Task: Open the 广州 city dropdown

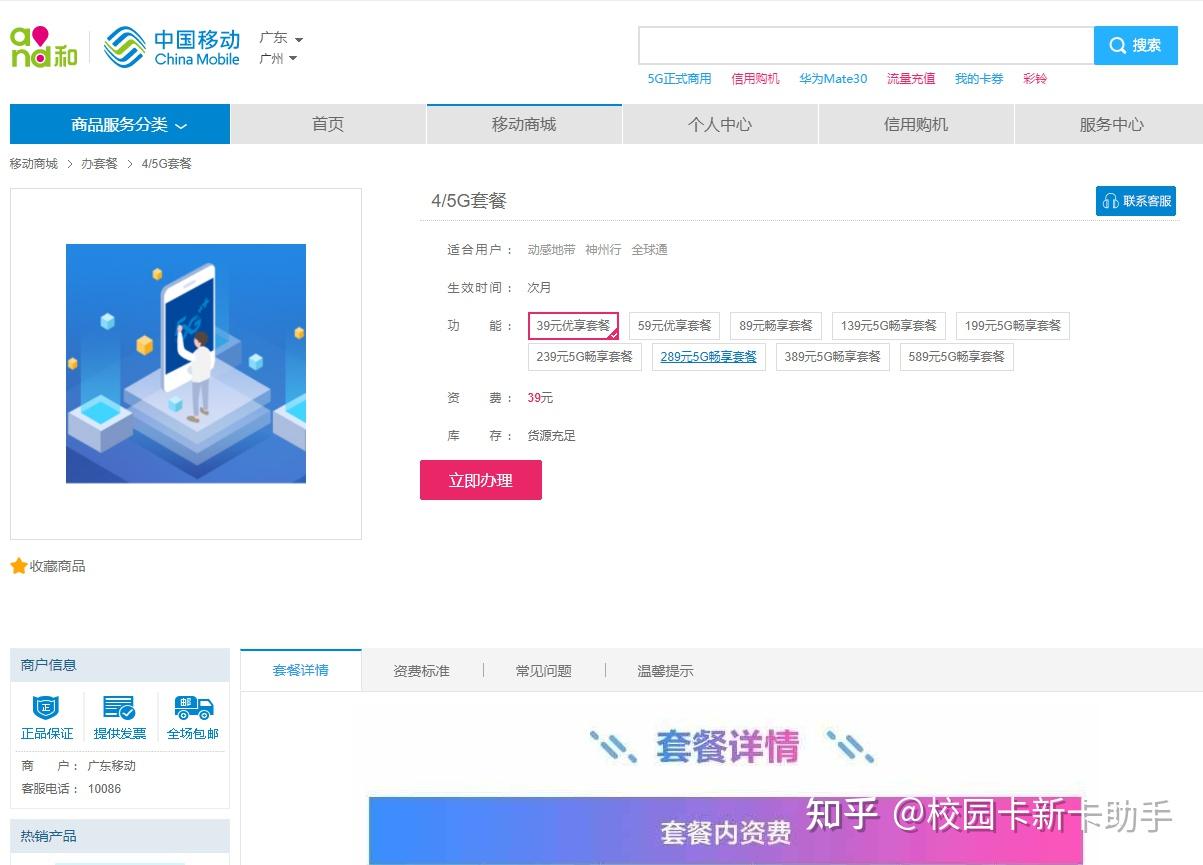Action: 278,58
